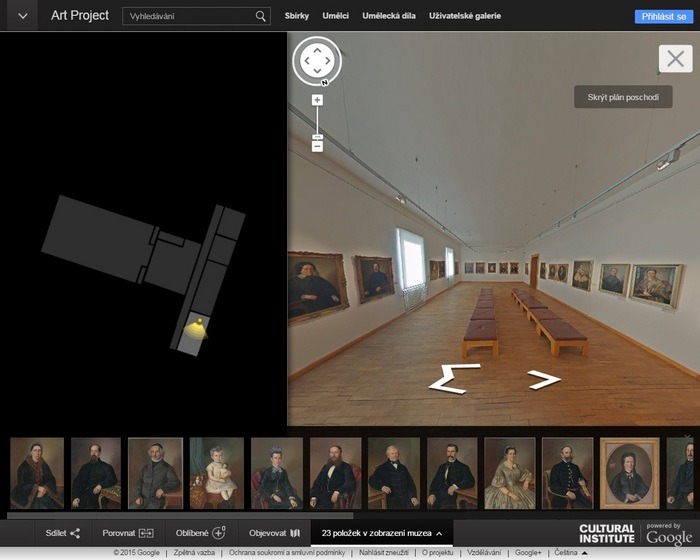Click the zoom slider track
700x560 pixels.
(317, 122)
